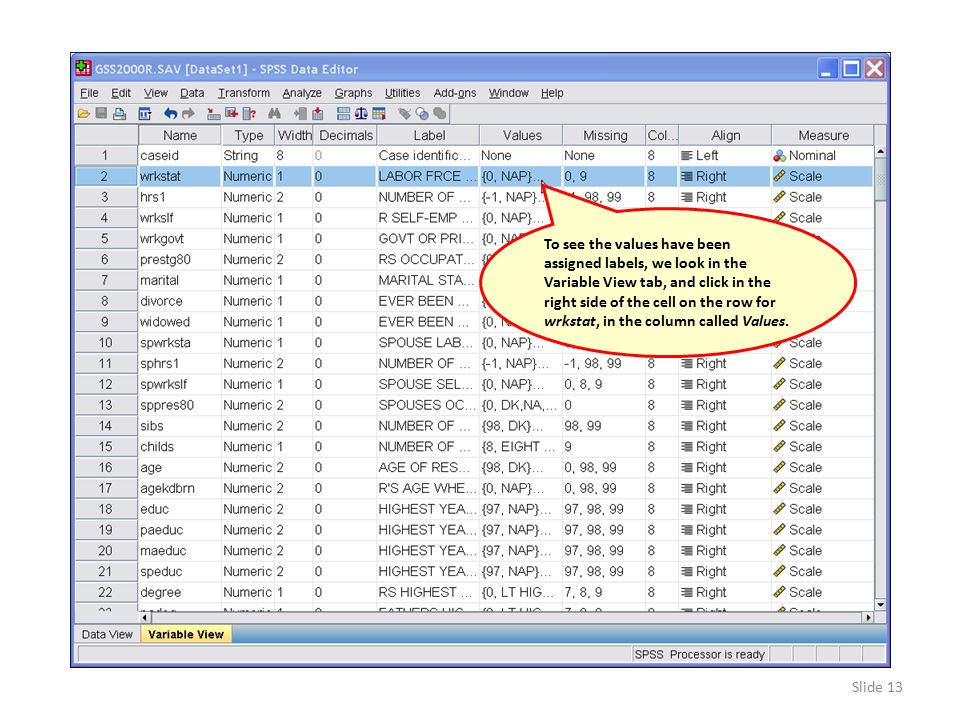Click the variable name cell caseid

[x=180, y=156]
